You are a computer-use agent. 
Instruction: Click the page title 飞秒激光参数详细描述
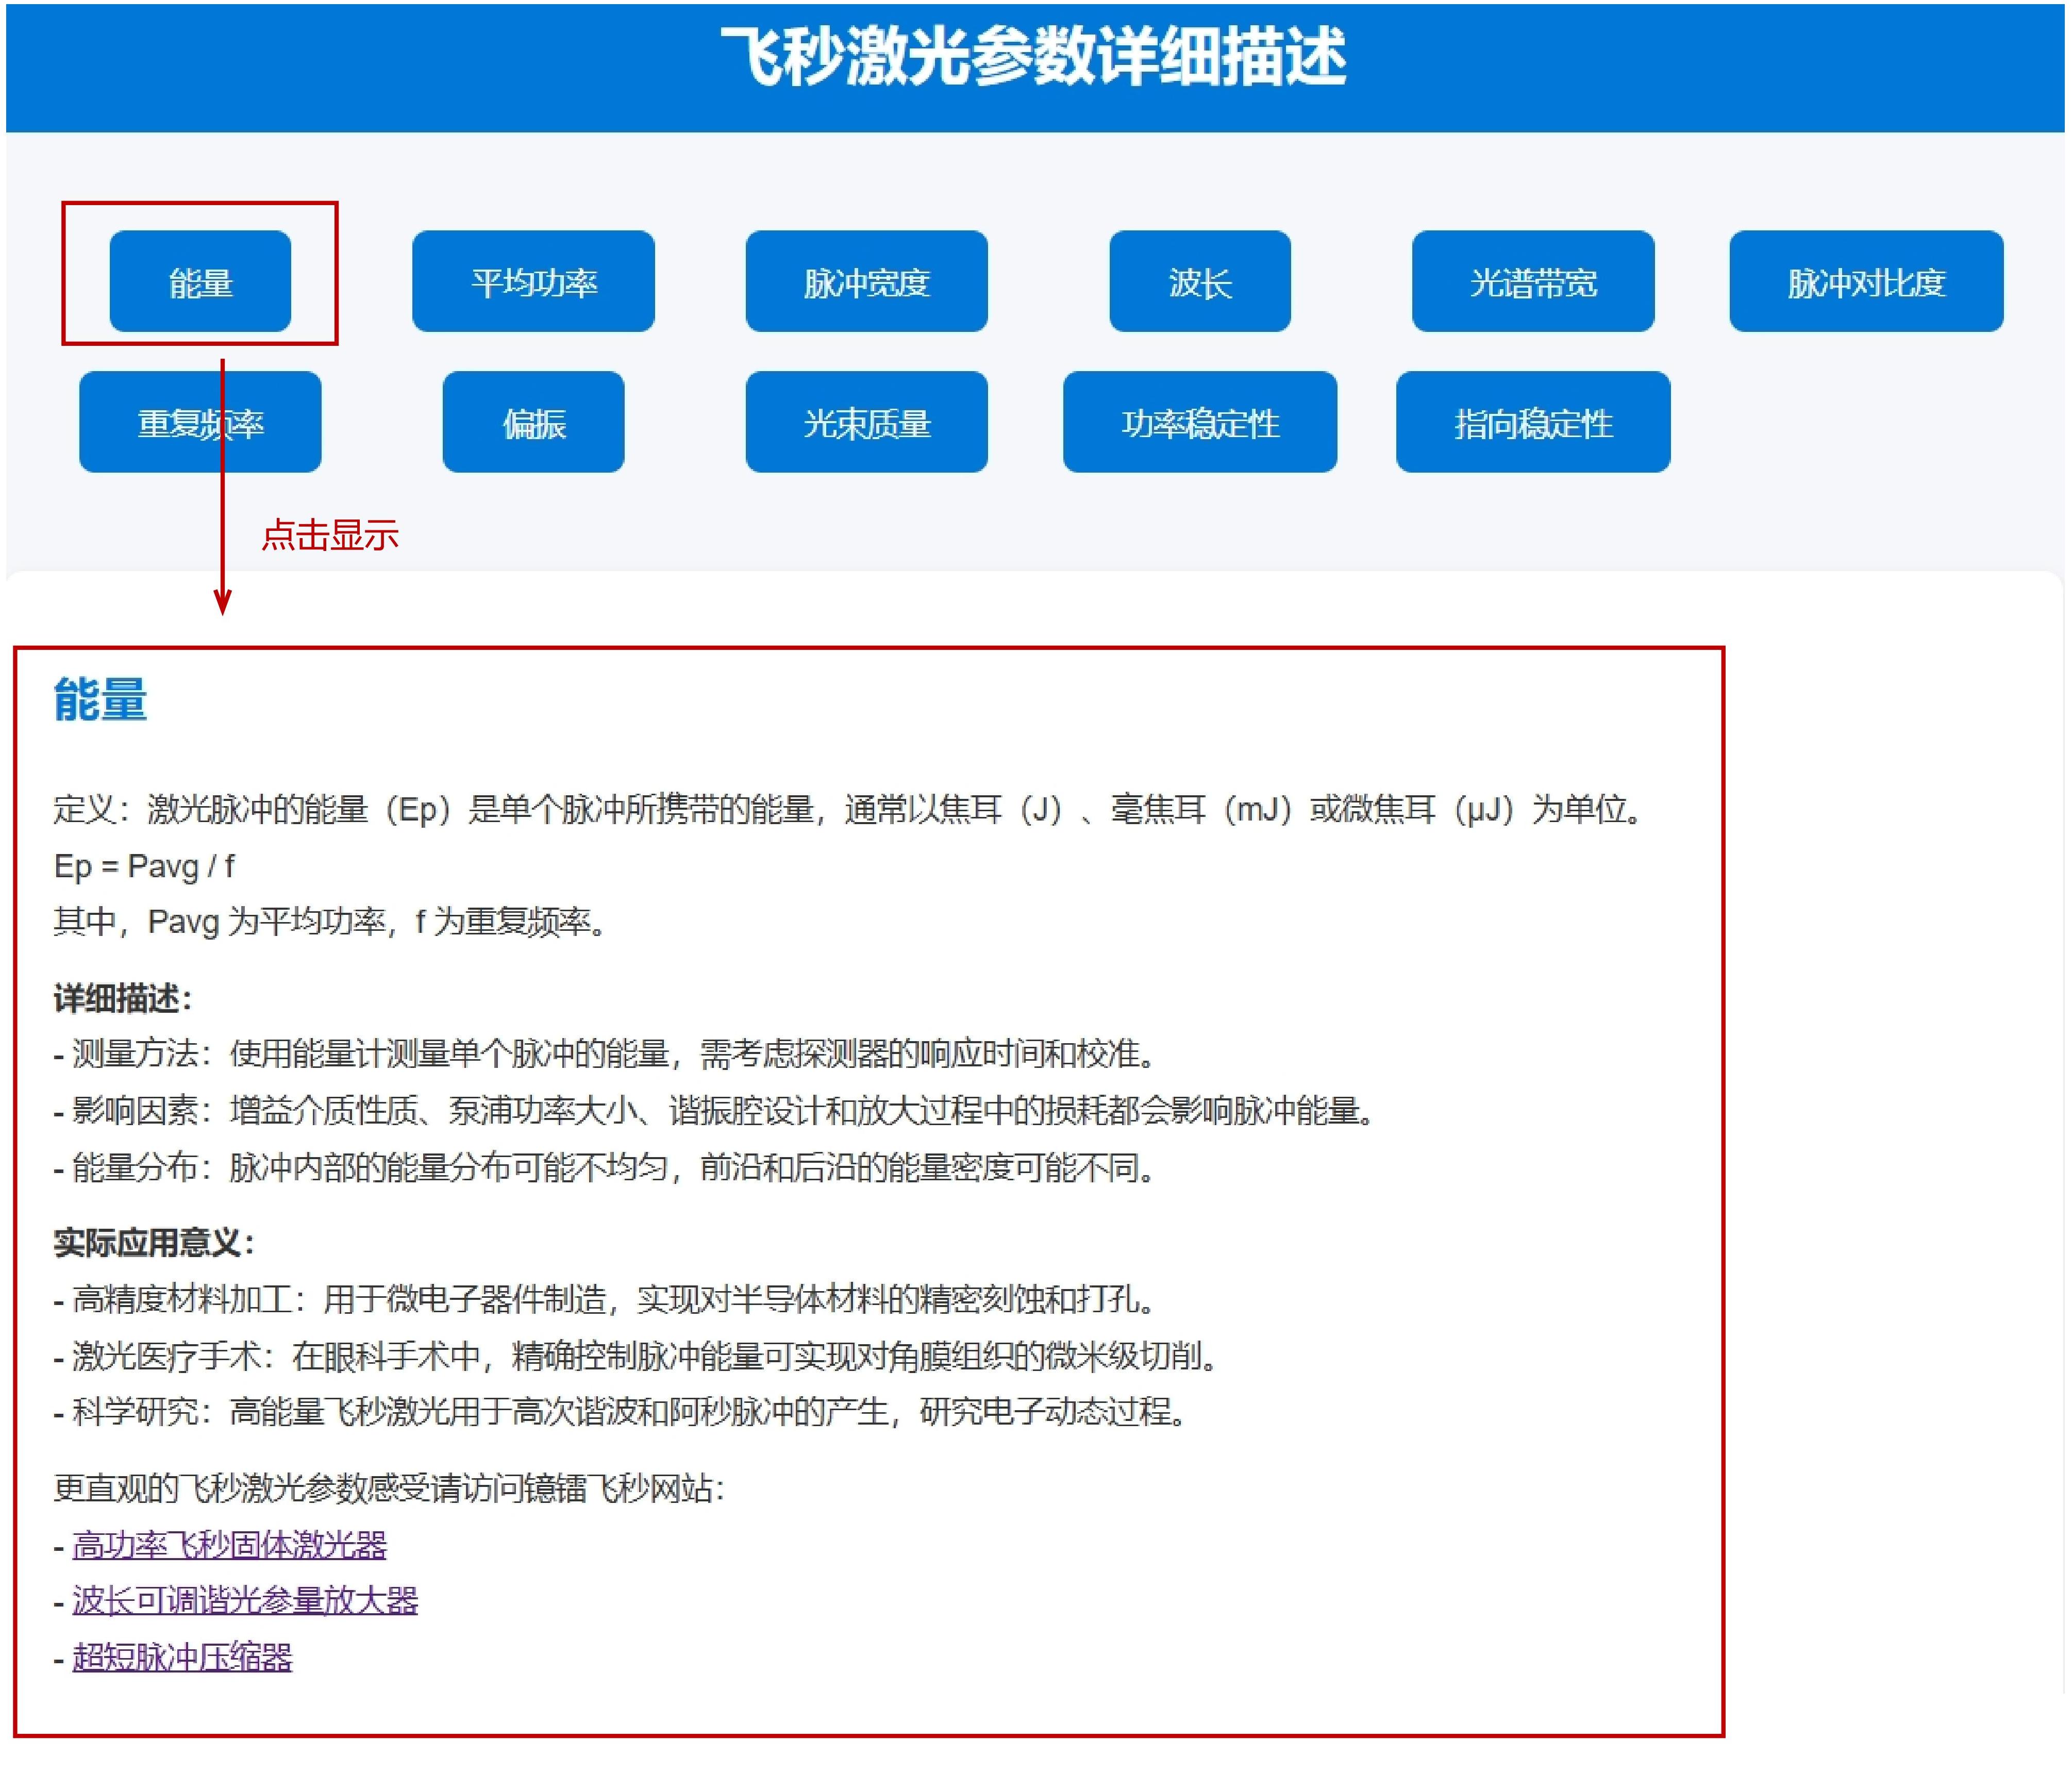pyautogui.click(x=1034, y=56)
